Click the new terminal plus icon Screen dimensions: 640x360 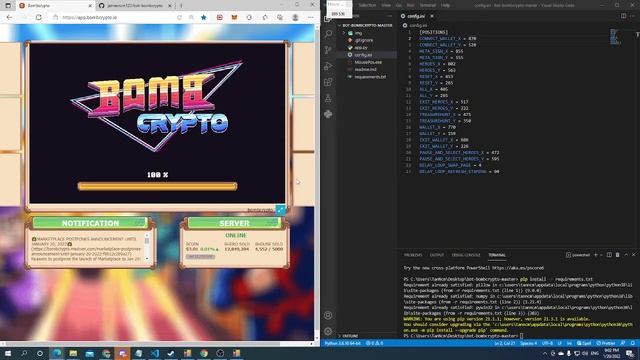(x=596, y=255)
